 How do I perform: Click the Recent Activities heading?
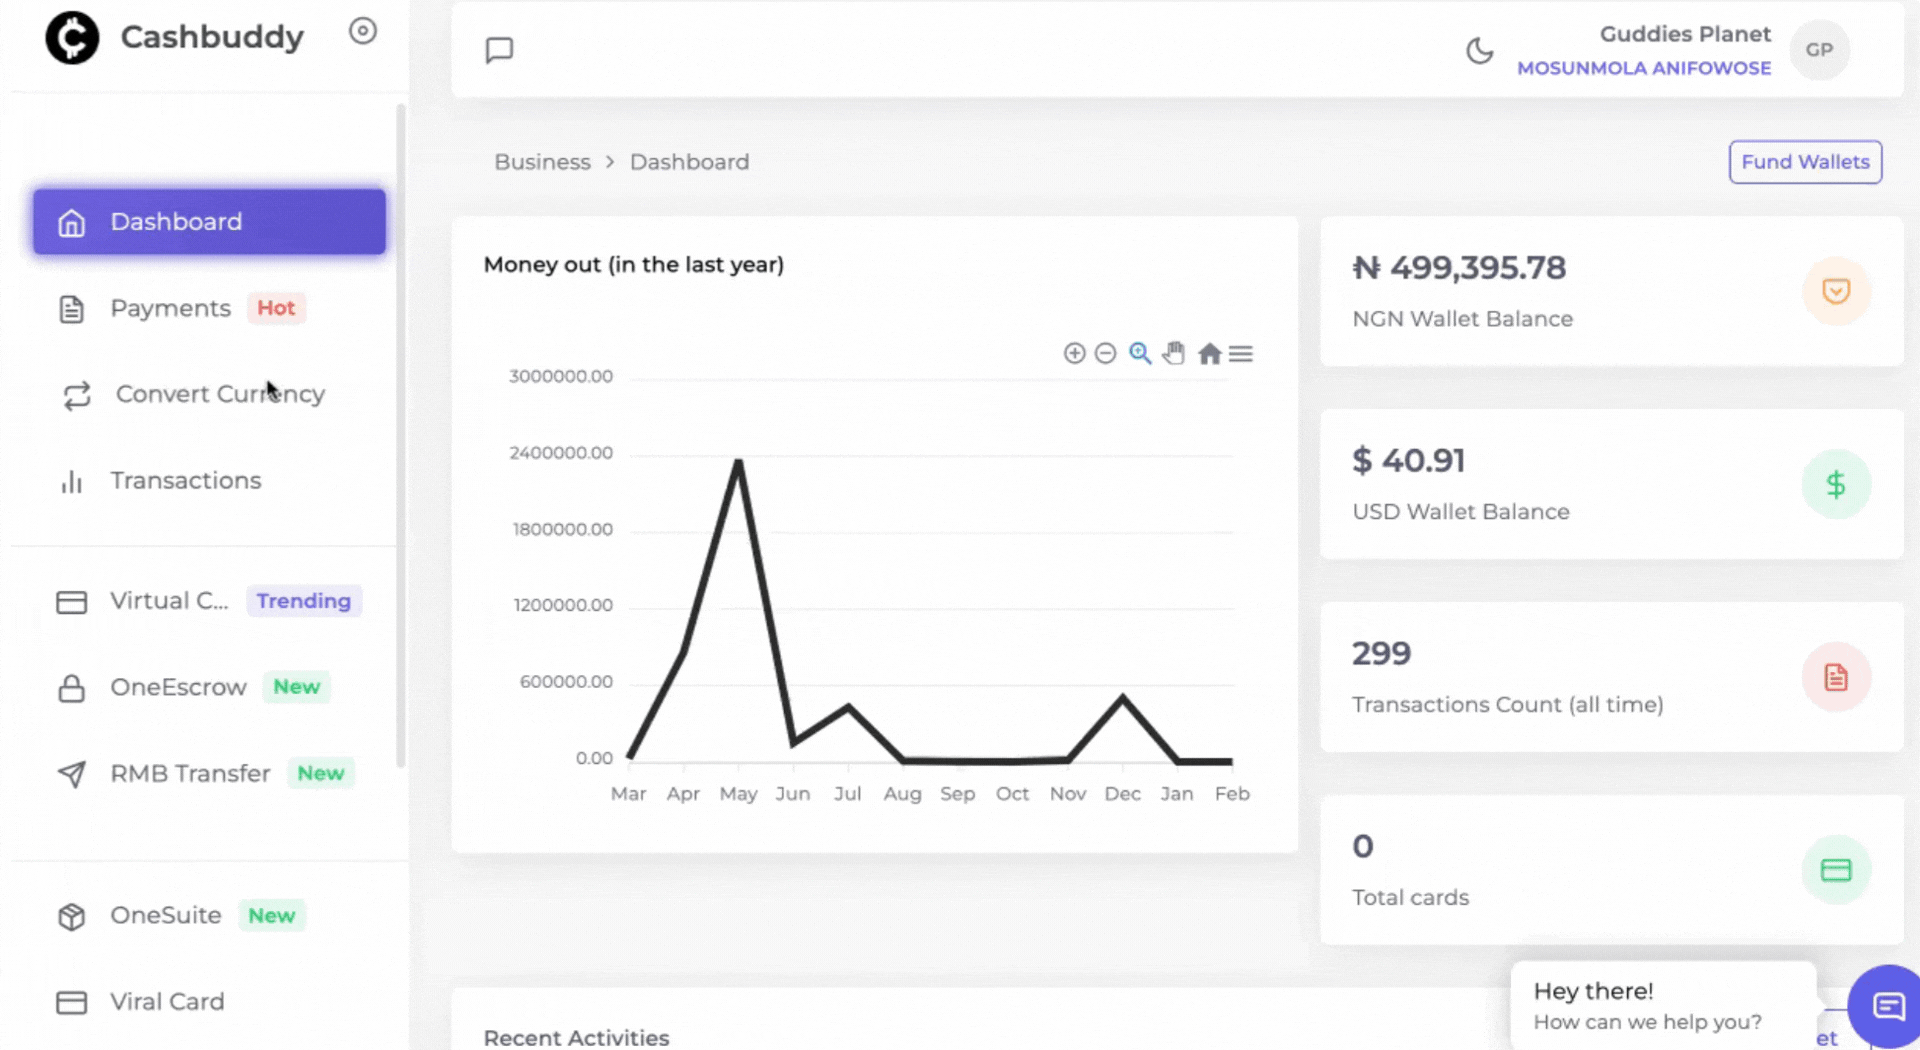(576, 1038)
